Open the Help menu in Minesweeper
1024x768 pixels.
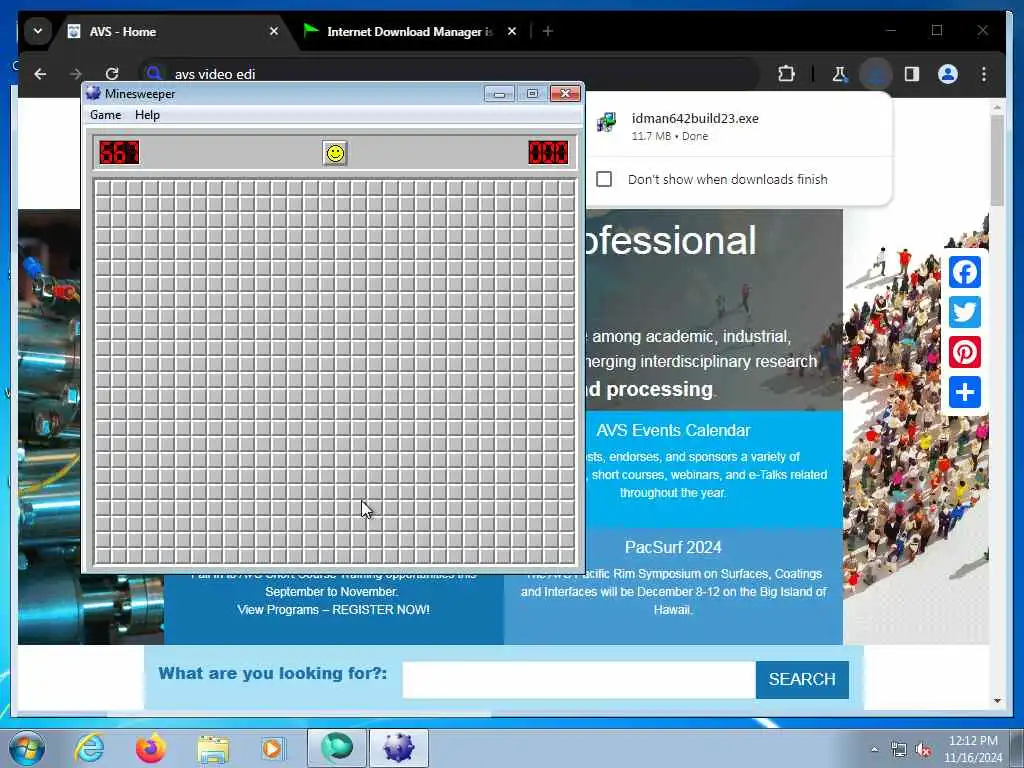(x=148, y=115)
